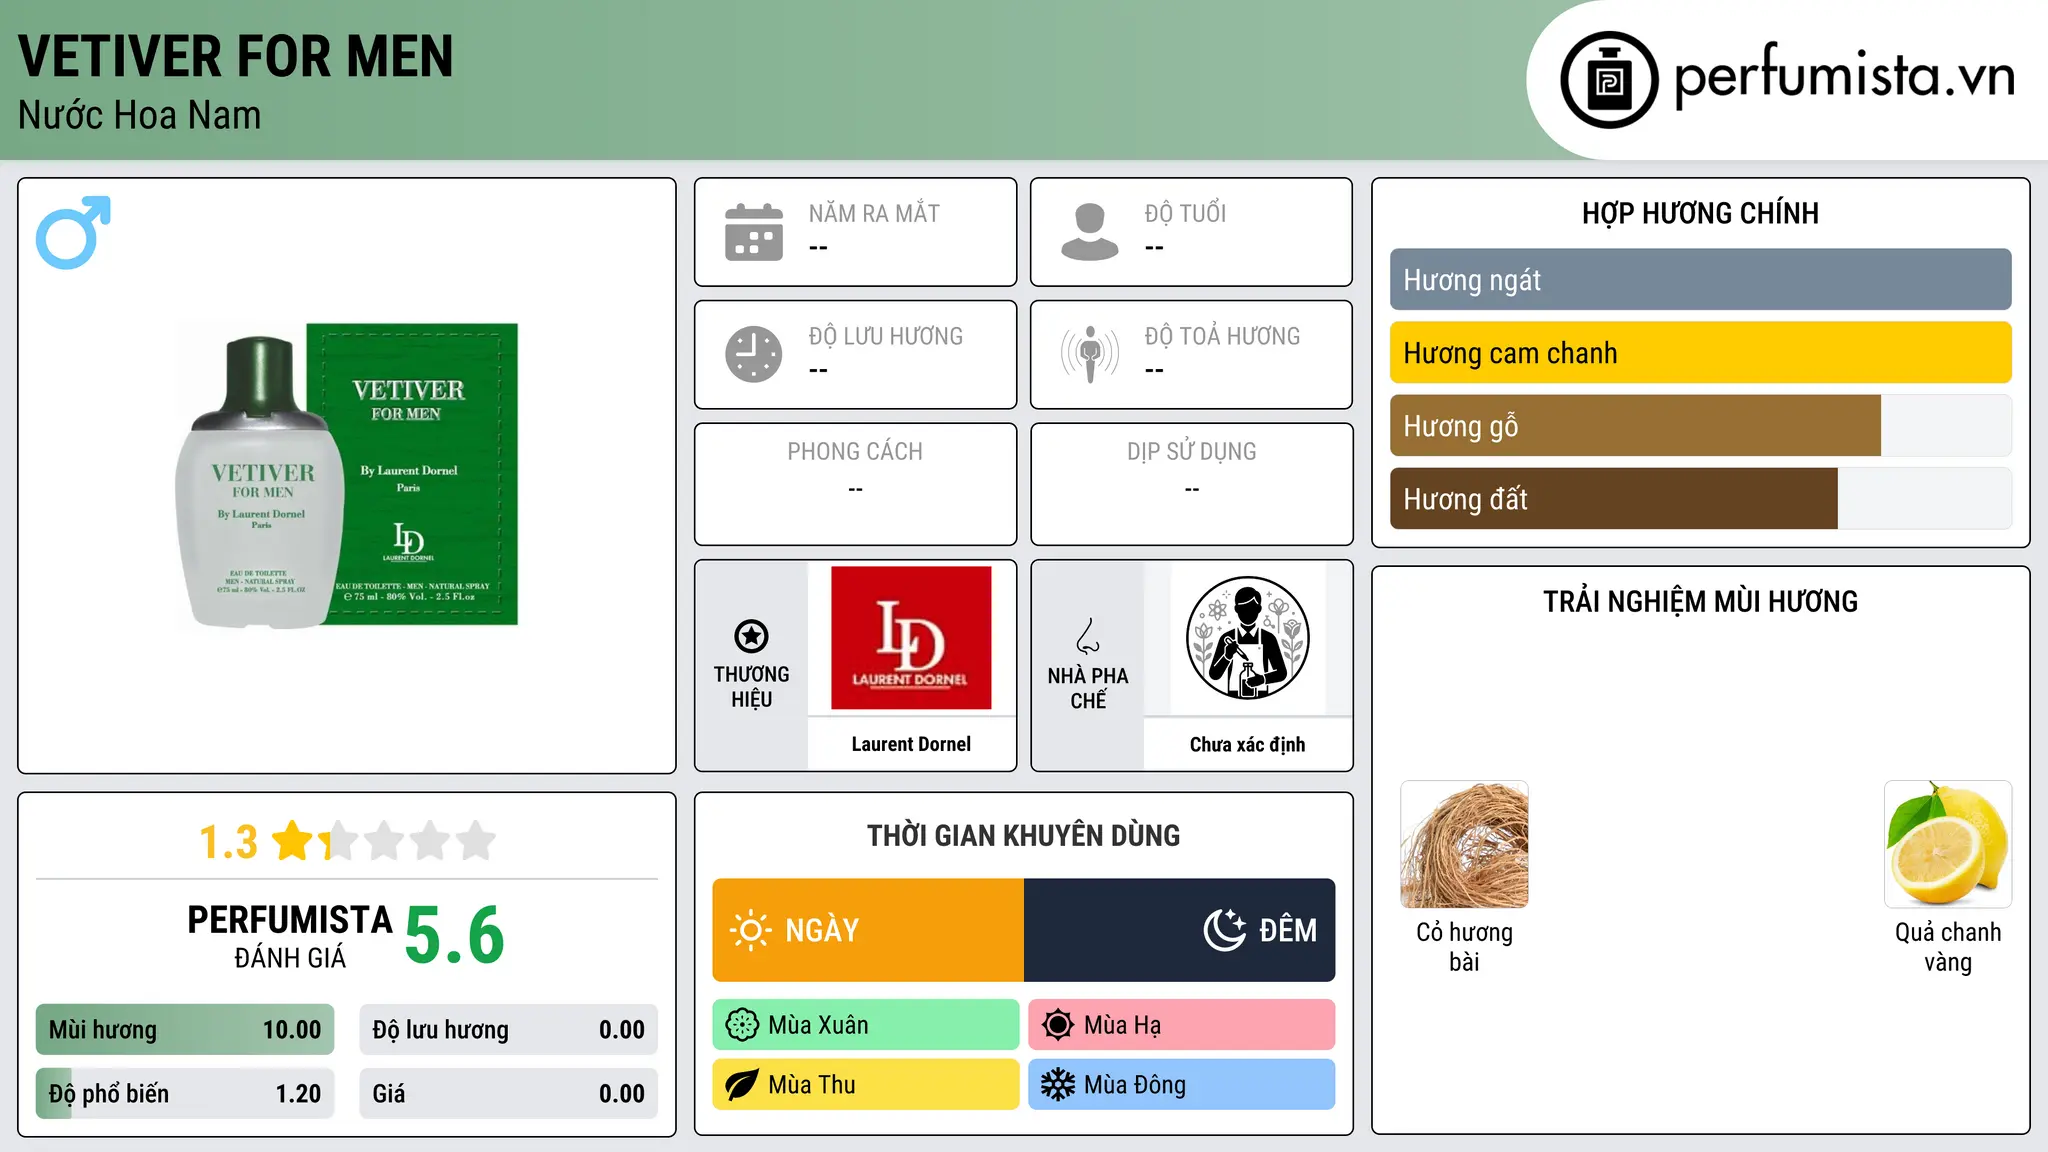2048x1152 pixels.
Task: Click the Mùi hương 10.00 score bar
Action: [x=185, y=1030]
